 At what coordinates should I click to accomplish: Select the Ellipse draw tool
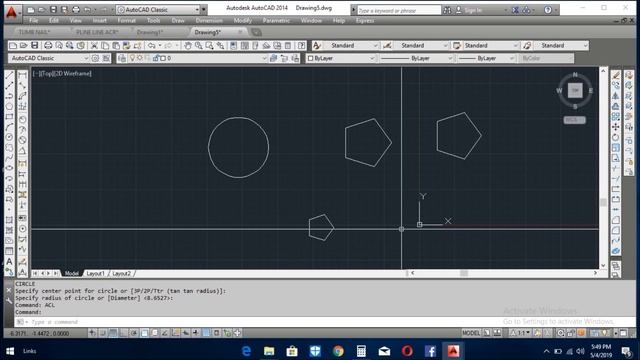[x=9, y=168]
